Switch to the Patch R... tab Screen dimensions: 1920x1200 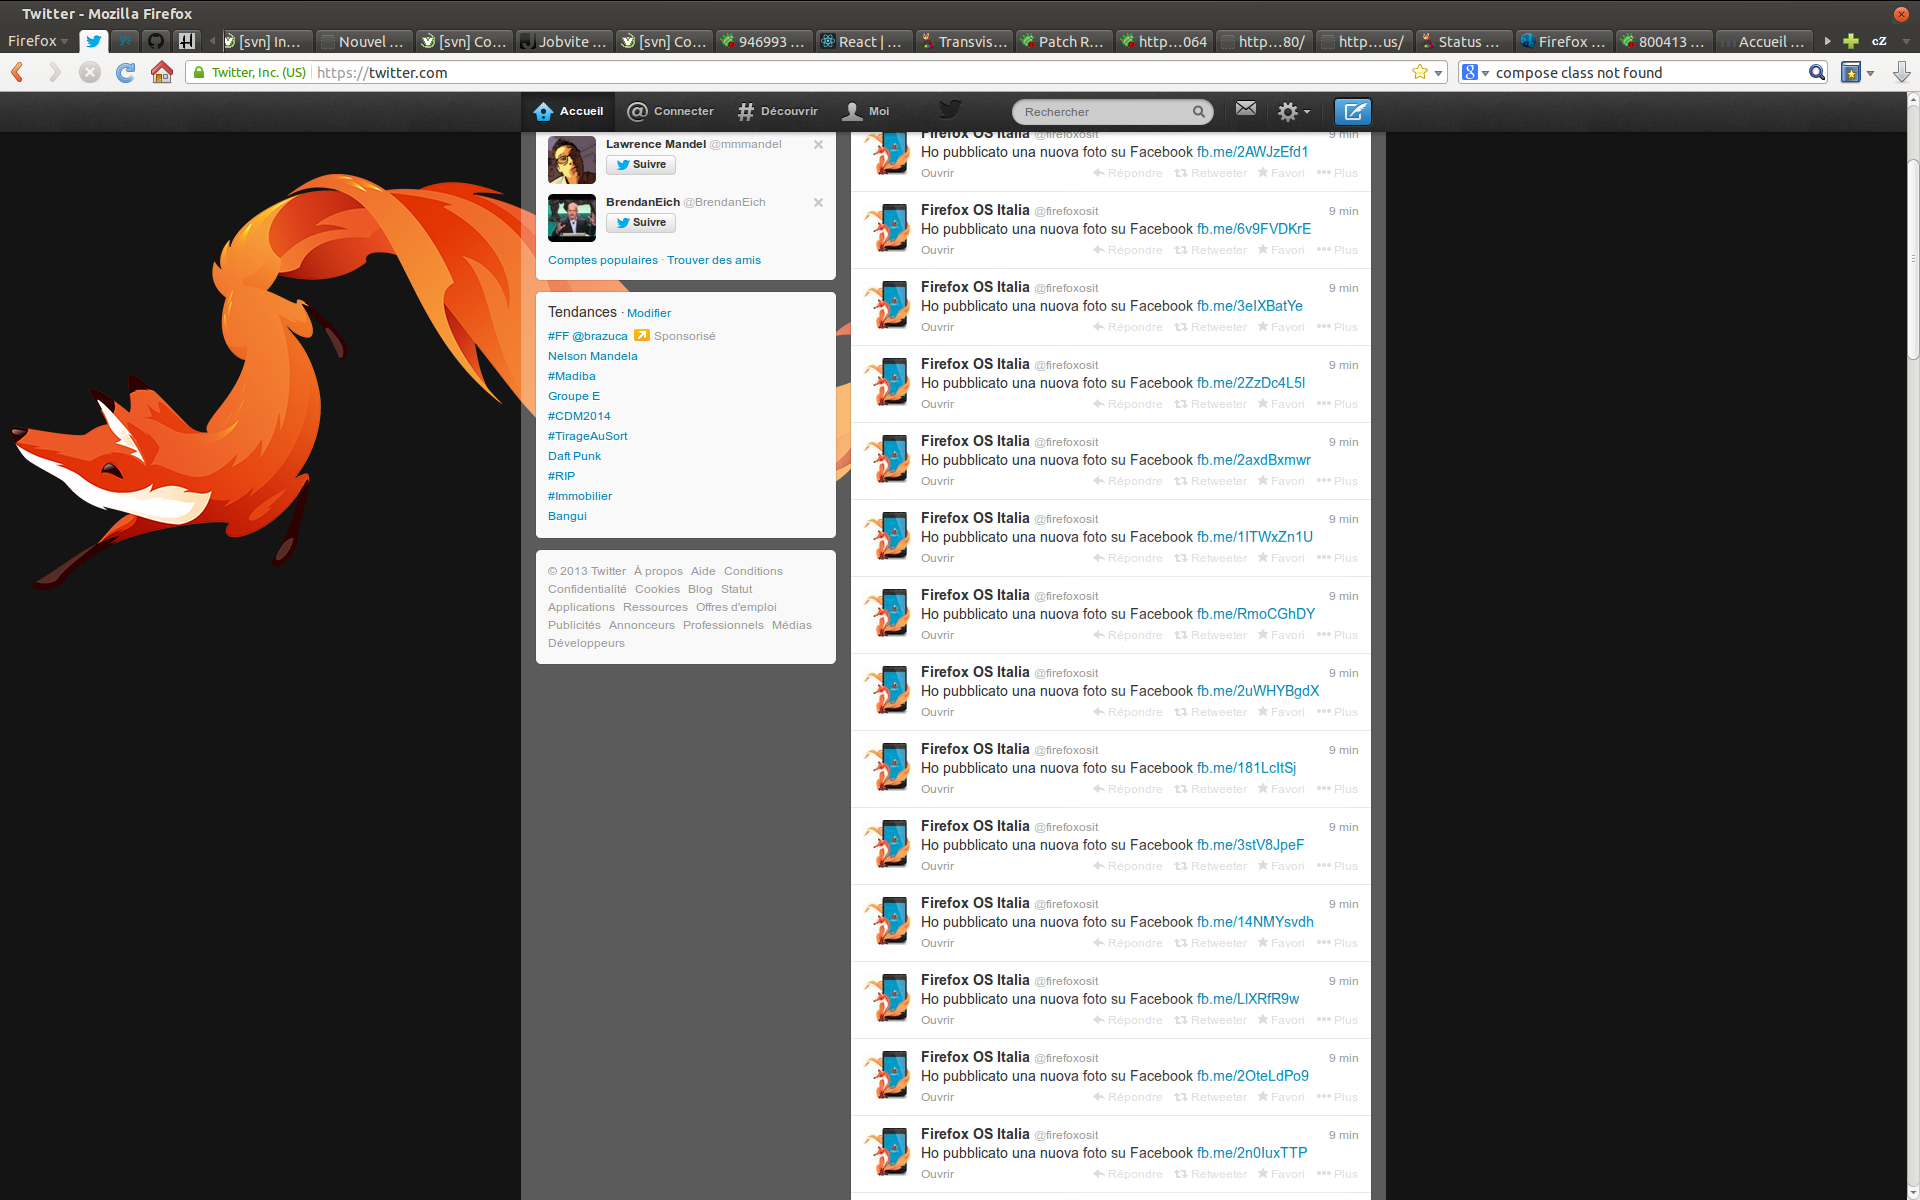(1064, 41)
